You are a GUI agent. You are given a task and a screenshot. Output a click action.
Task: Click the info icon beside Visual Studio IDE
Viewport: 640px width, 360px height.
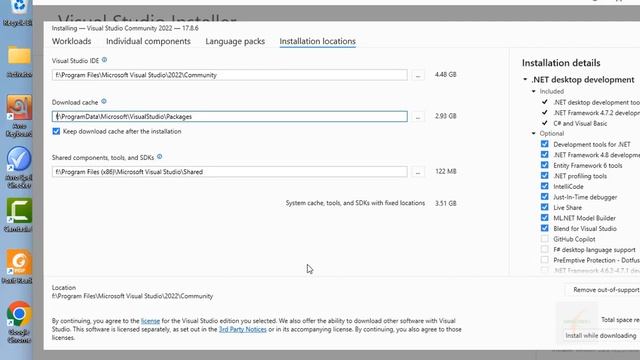pos(104,60)
